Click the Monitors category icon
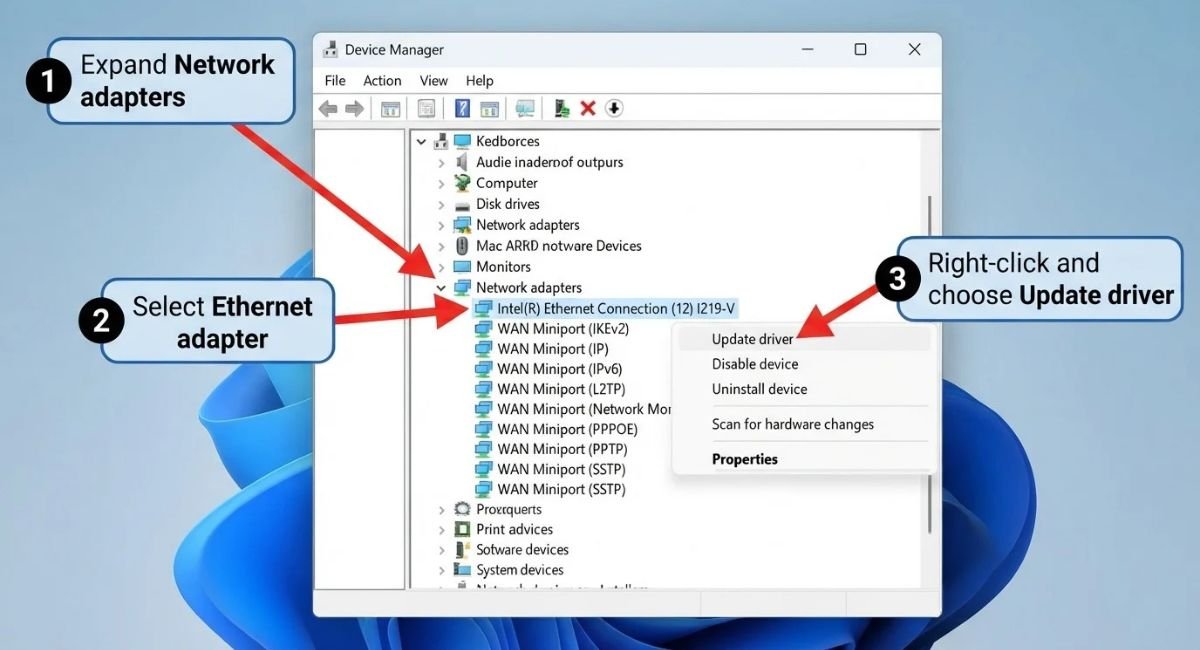 click(462, 267)
